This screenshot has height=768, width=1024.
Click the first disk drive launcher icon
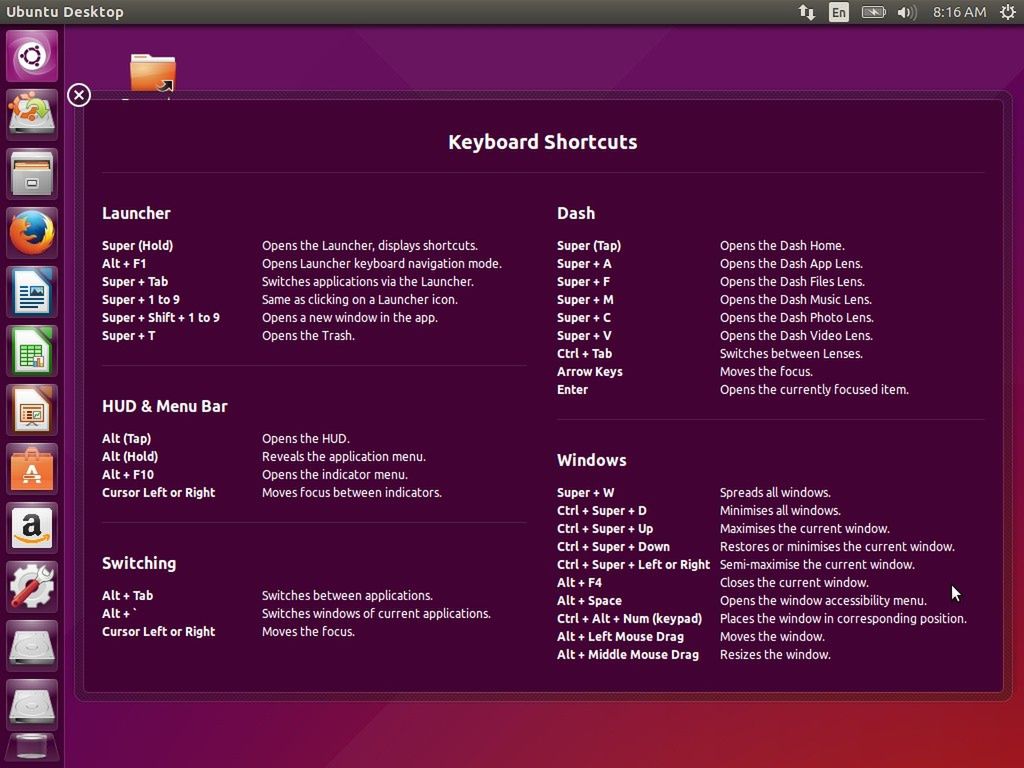pos(32,646)
